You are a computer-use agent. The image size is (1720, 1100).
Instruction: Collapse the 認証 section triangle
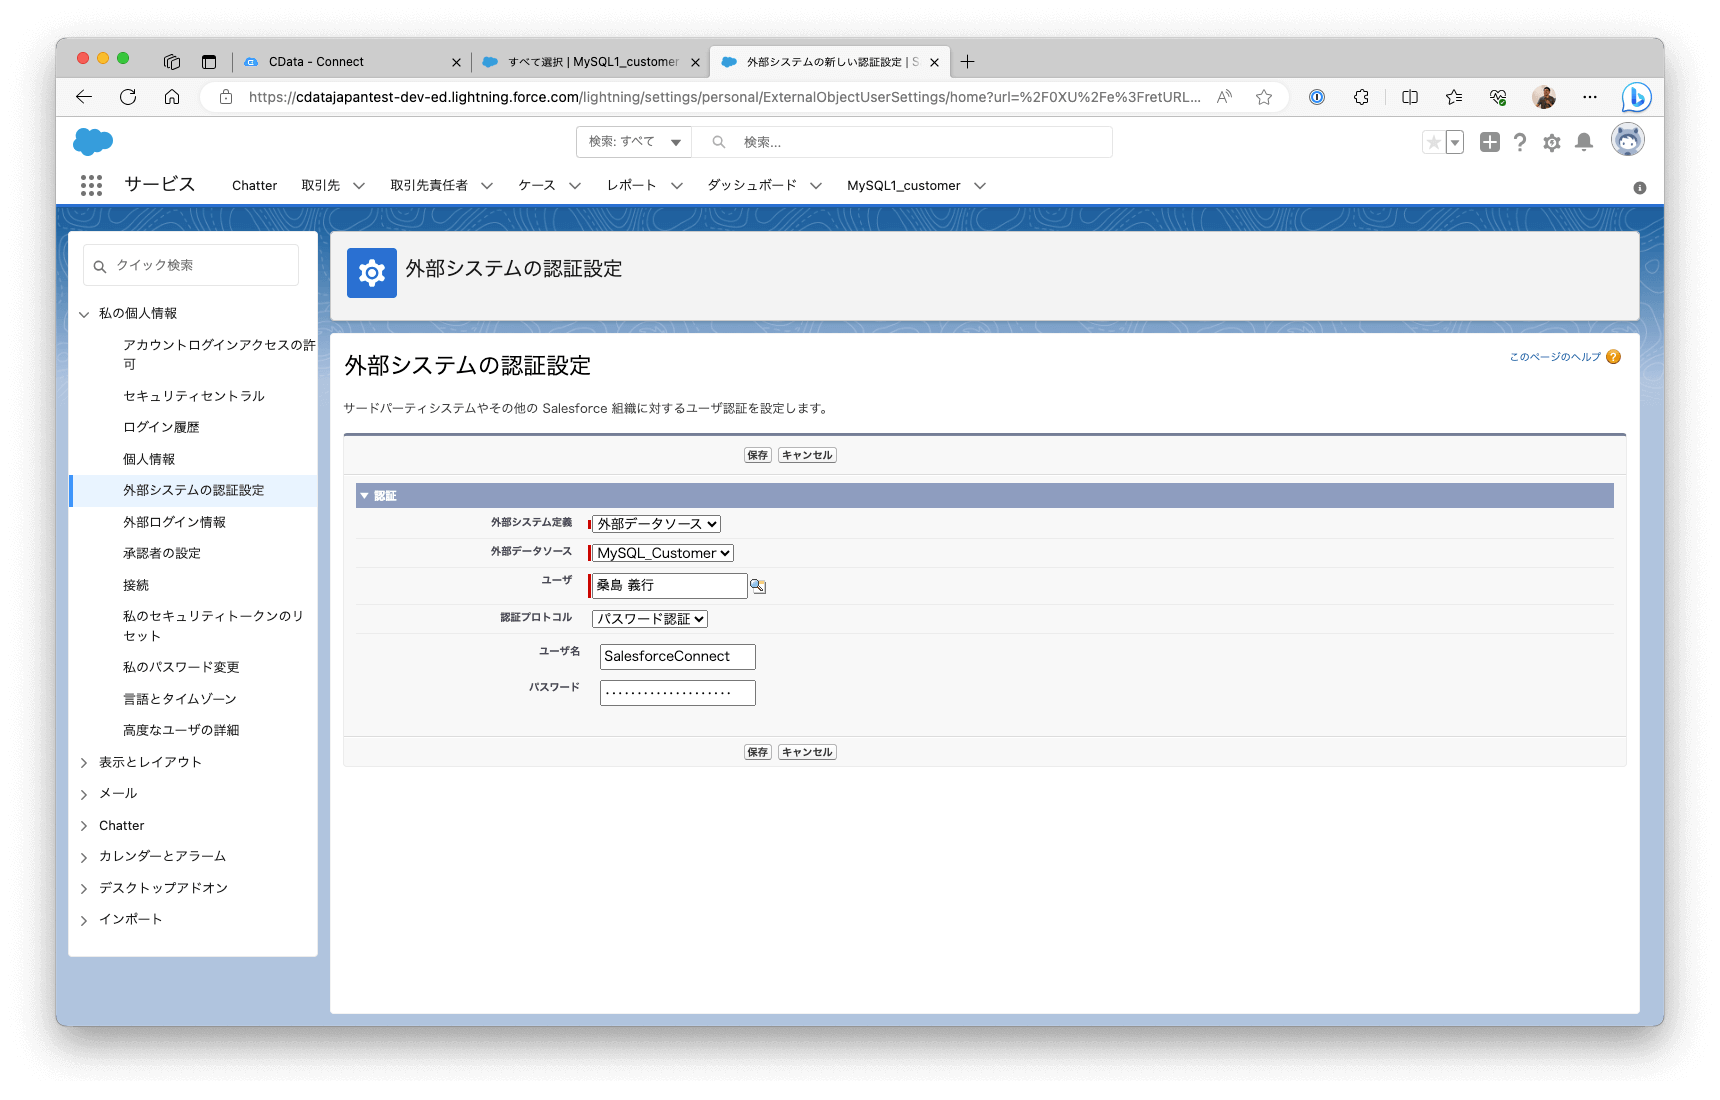[x=365, y=496]
